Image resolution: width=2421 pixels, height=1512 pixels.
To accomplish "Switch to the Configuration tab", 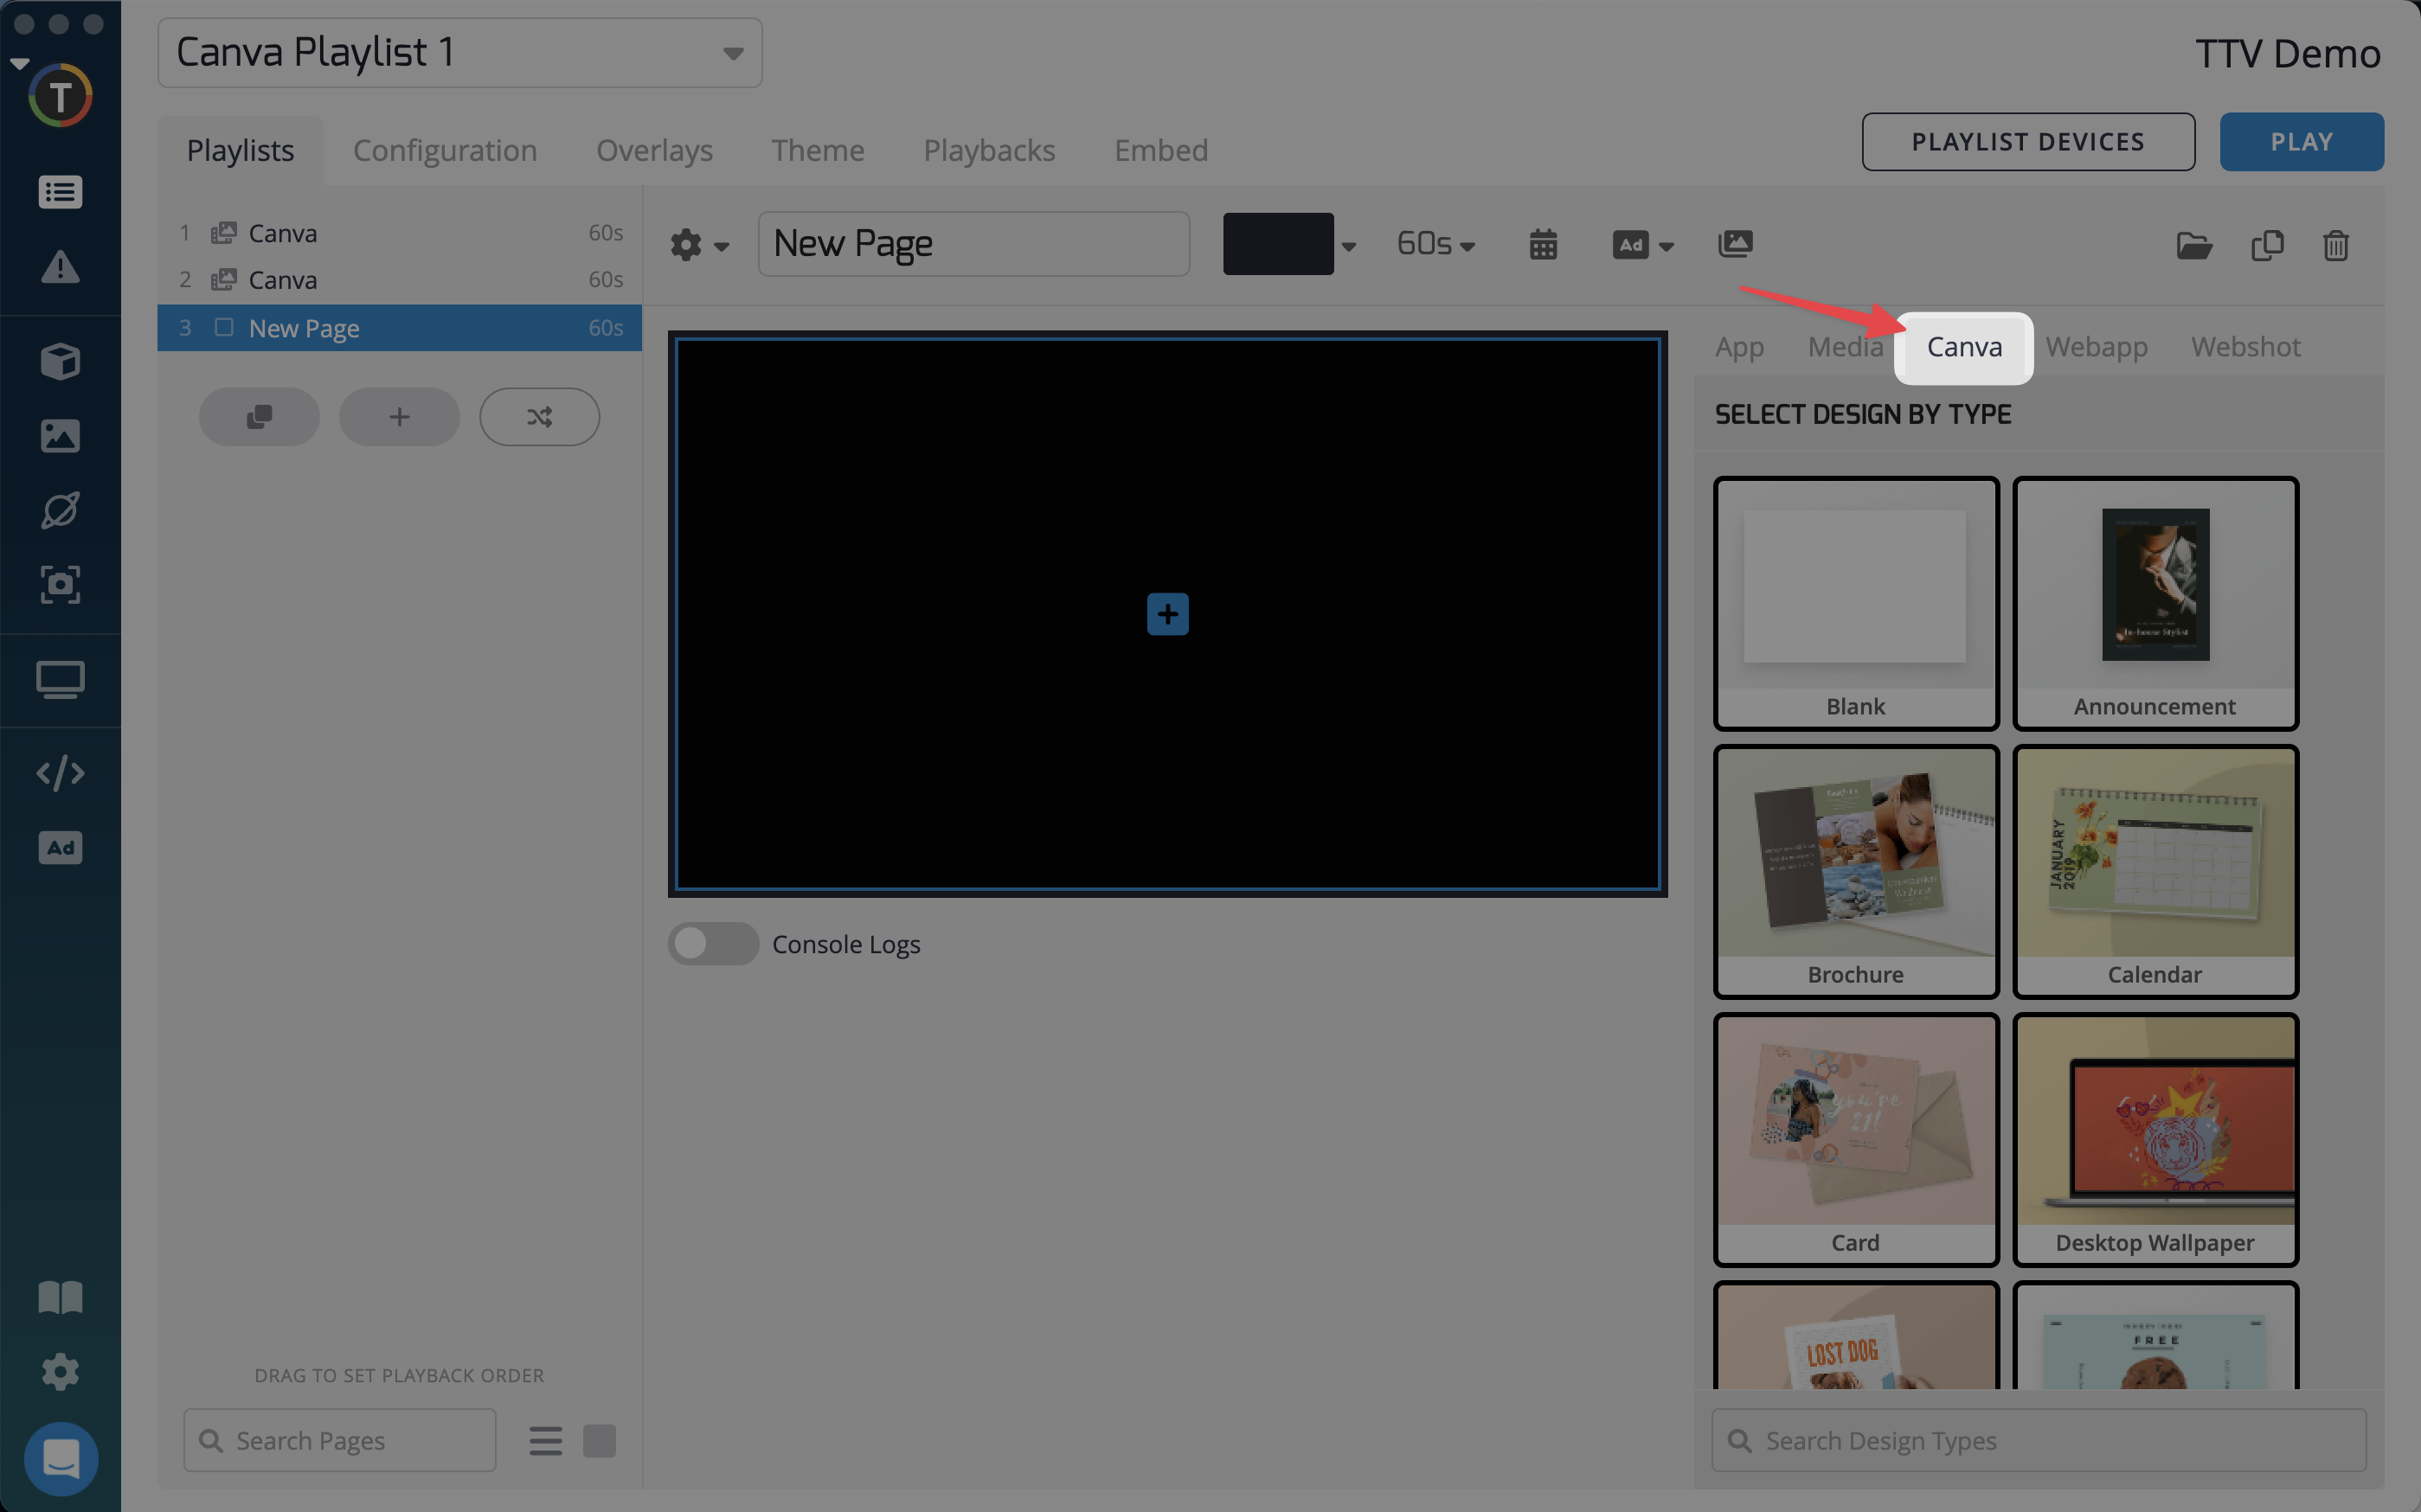I will click(x=445, y=150).
